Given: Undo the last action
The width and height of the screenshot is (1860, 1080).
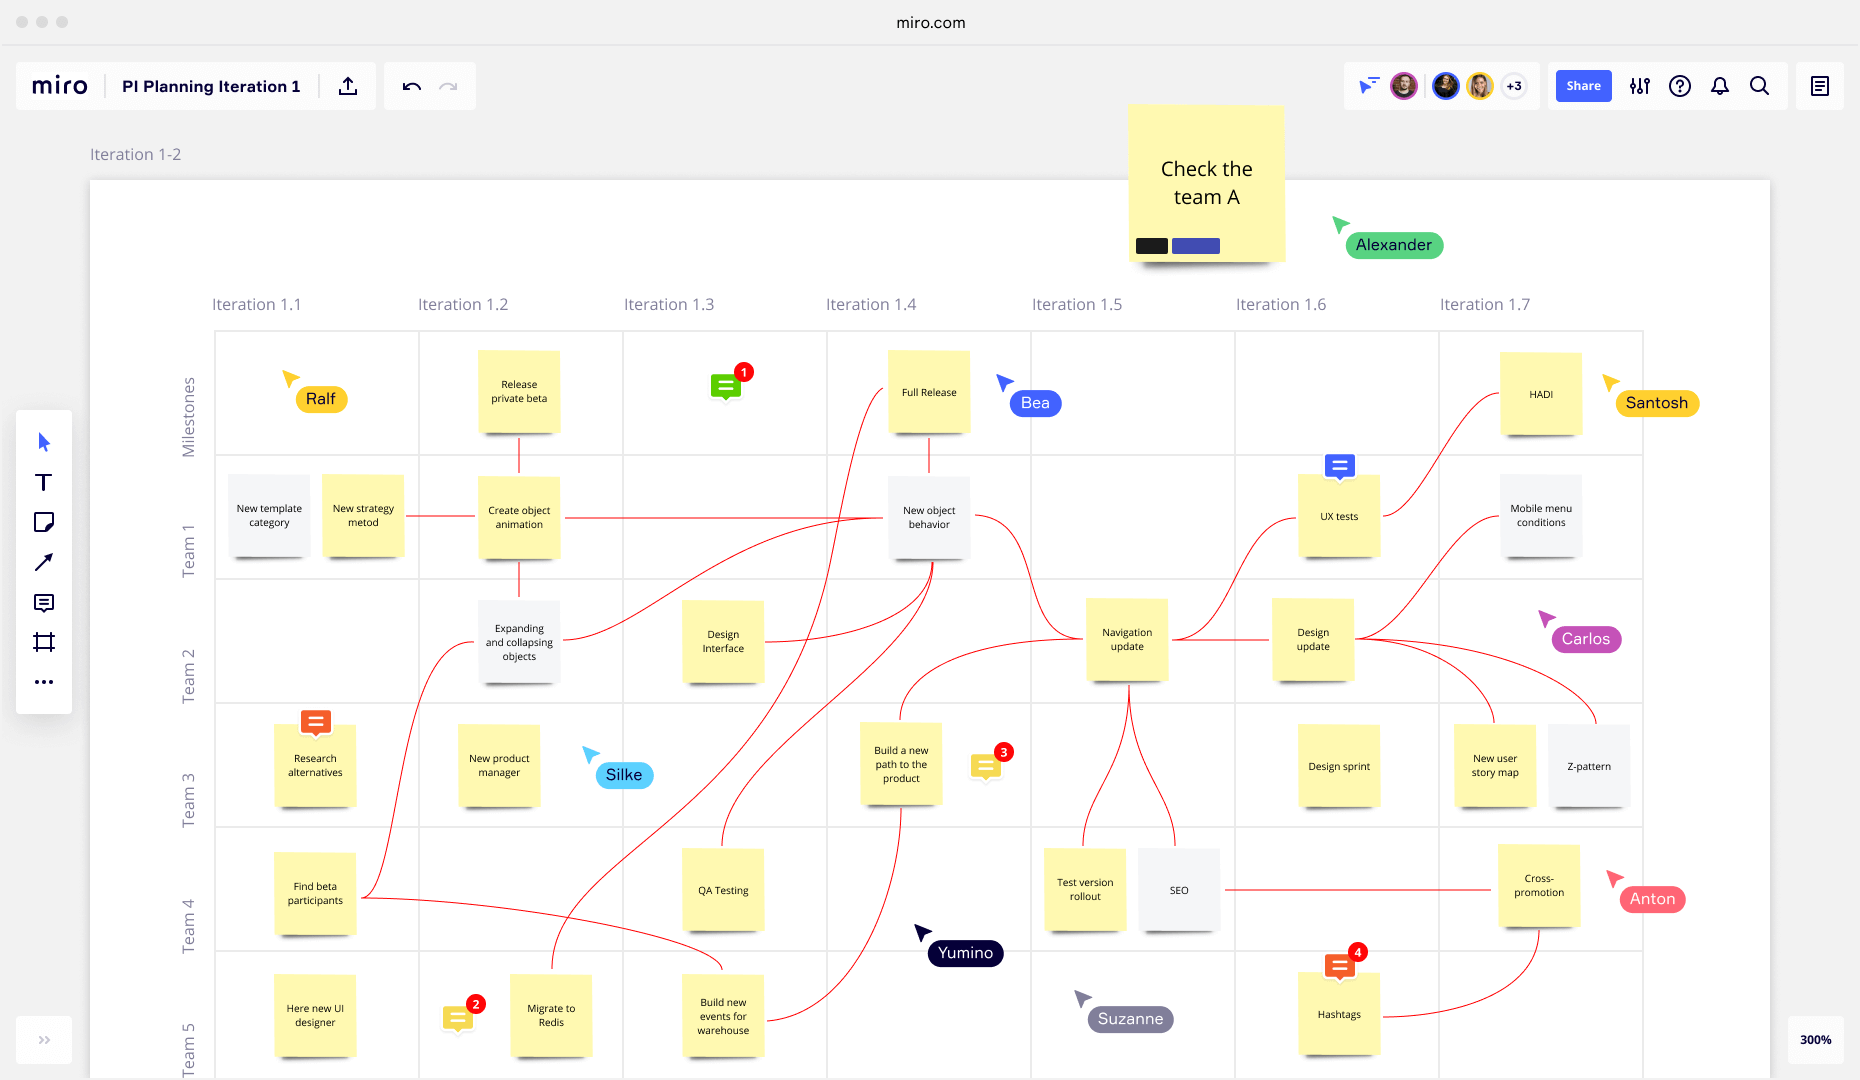Looking at the screenshot, I should 412,86.
